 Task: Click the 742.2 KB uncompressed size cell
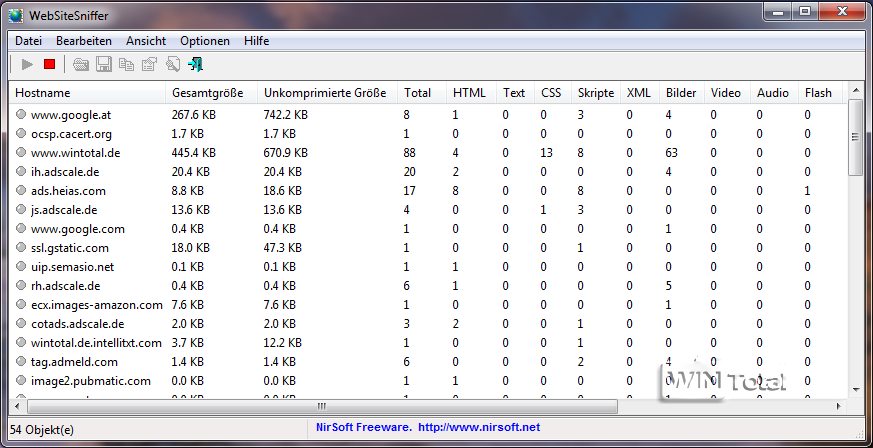tap(286, 115)
